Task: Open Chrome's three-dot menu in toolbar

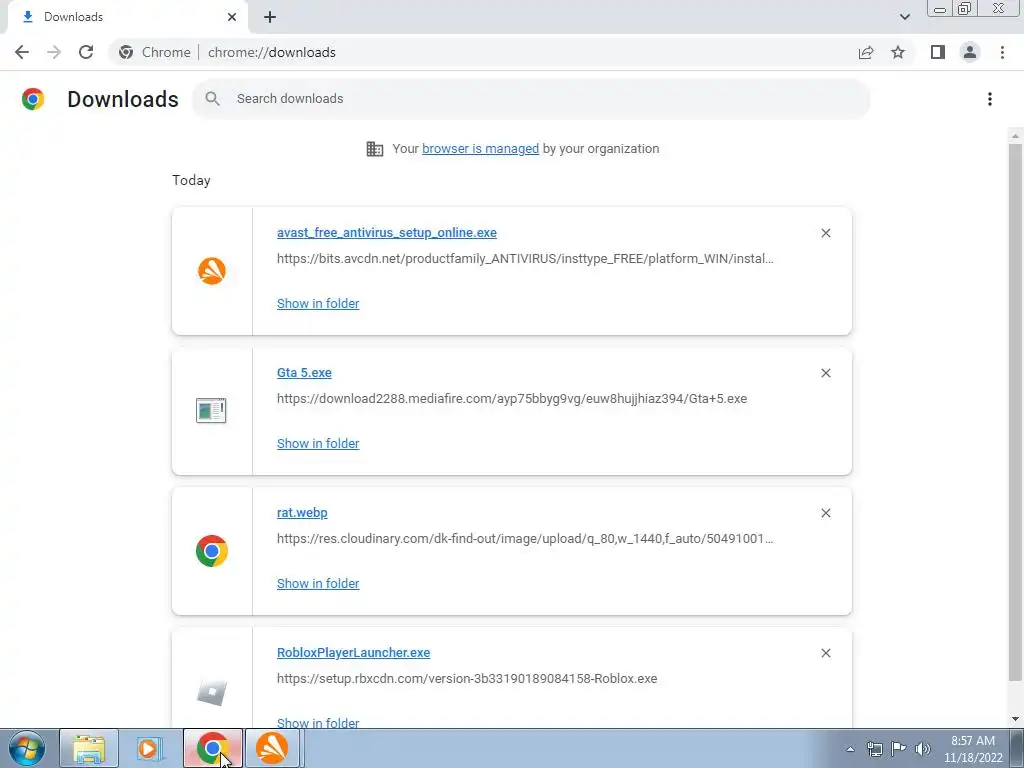Action: [x=1002, y=52]
